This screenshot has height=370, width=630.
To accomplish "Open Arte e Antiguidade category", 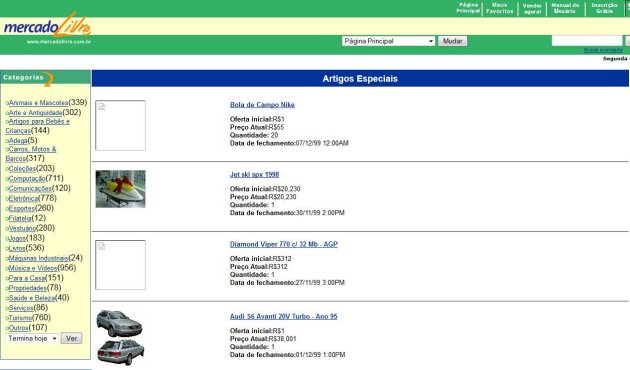I will 35,113.
